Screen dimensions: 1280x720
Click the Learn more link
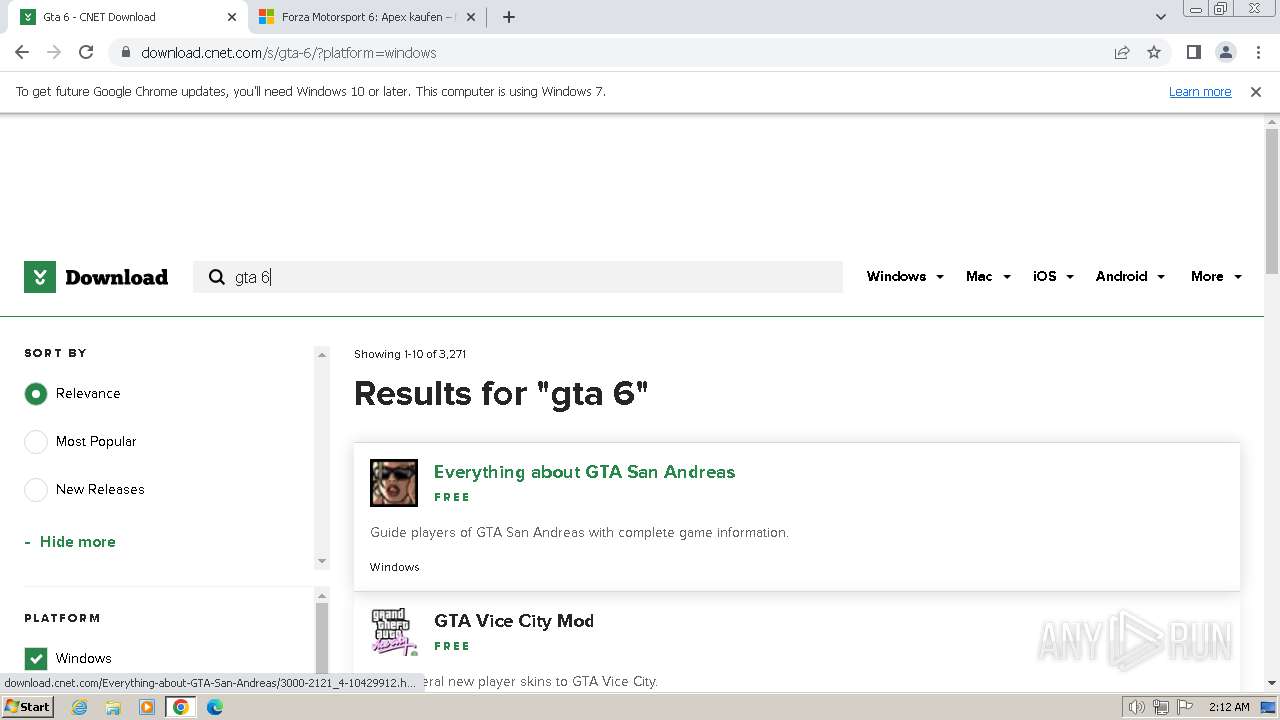point(1200,91)
